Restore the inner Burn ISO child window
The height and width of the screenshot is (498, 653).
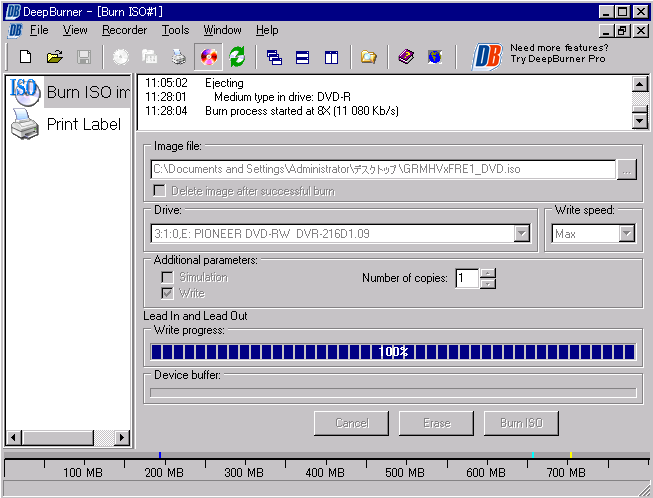[x=623, y=30]
